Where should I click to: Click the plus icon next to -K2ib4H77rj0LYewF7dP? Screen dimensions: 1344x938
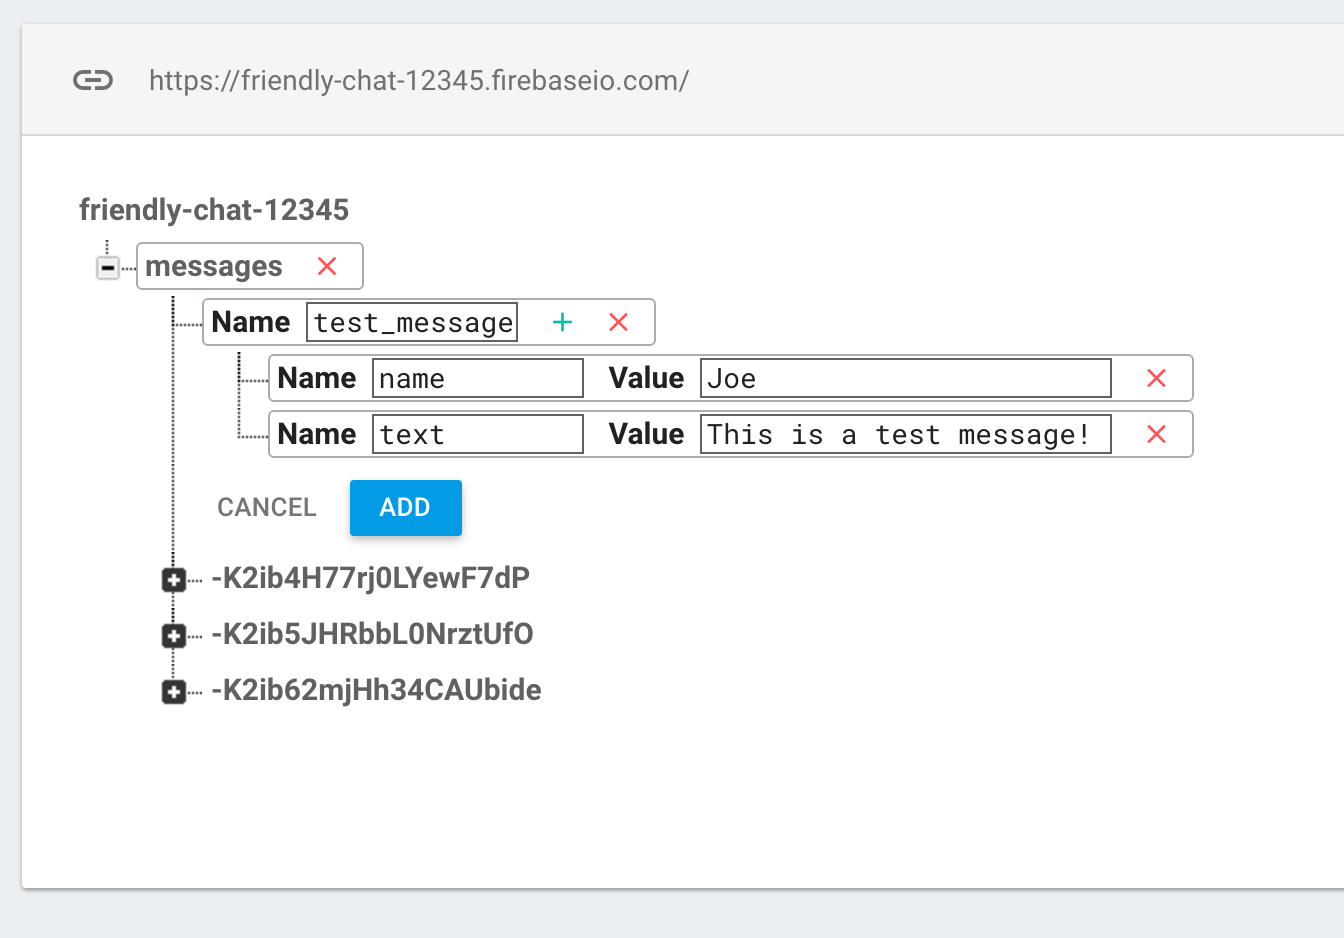174,578
